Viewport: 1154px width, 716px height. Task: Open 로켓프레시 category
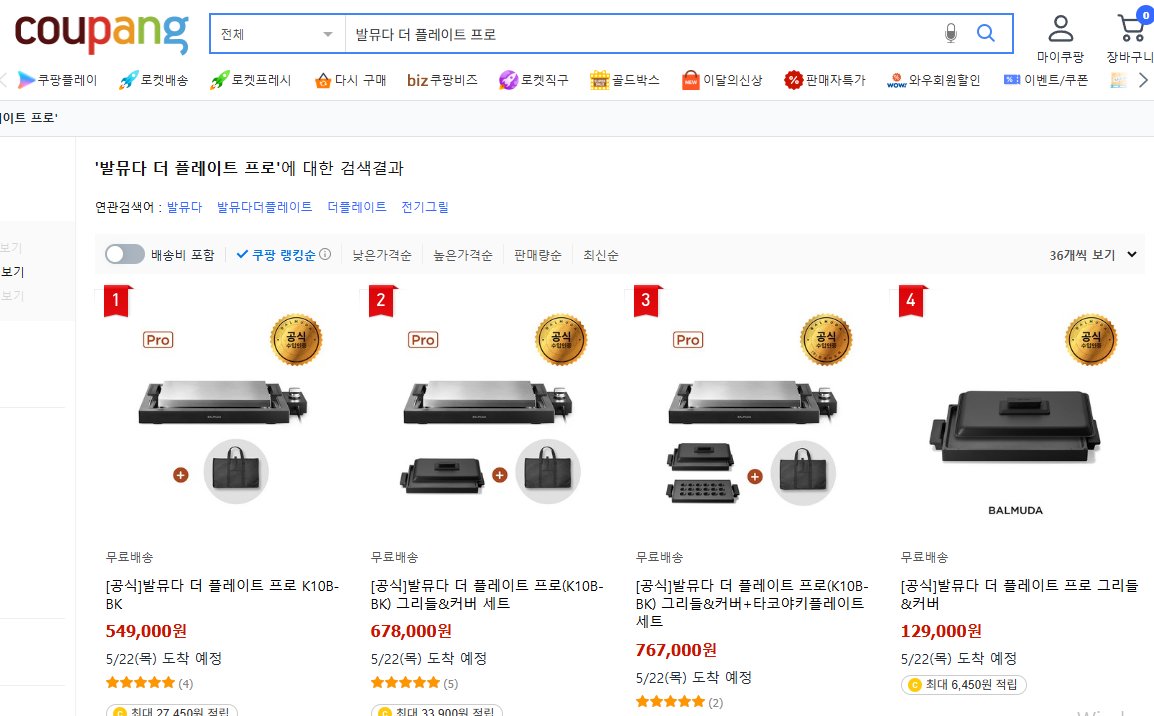[x=250, y=79]
